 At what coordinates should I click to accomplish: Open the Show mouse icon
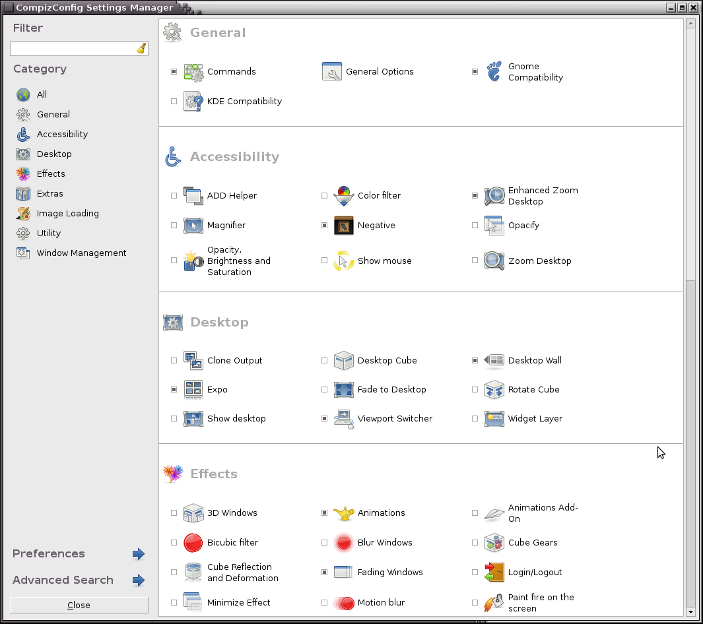coord(344,261)
